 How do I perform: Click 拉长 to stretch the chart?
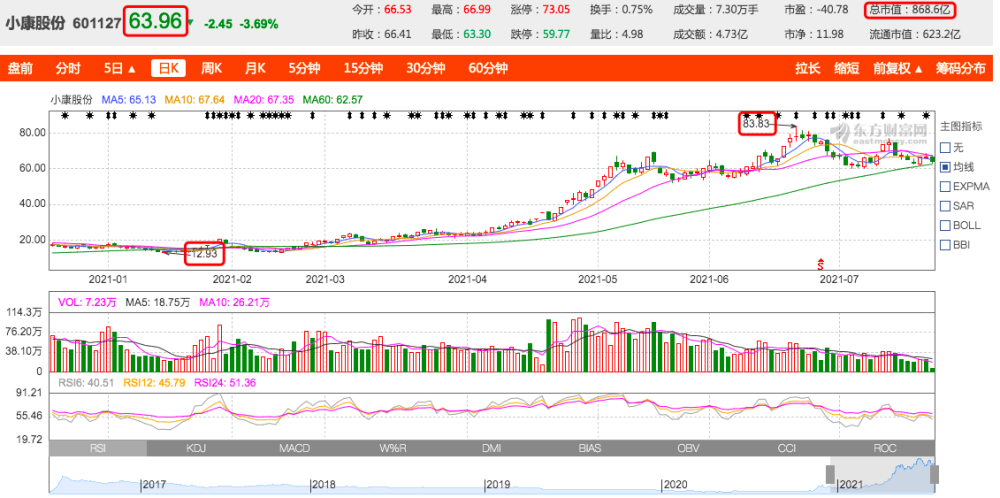tap(807, 69)
